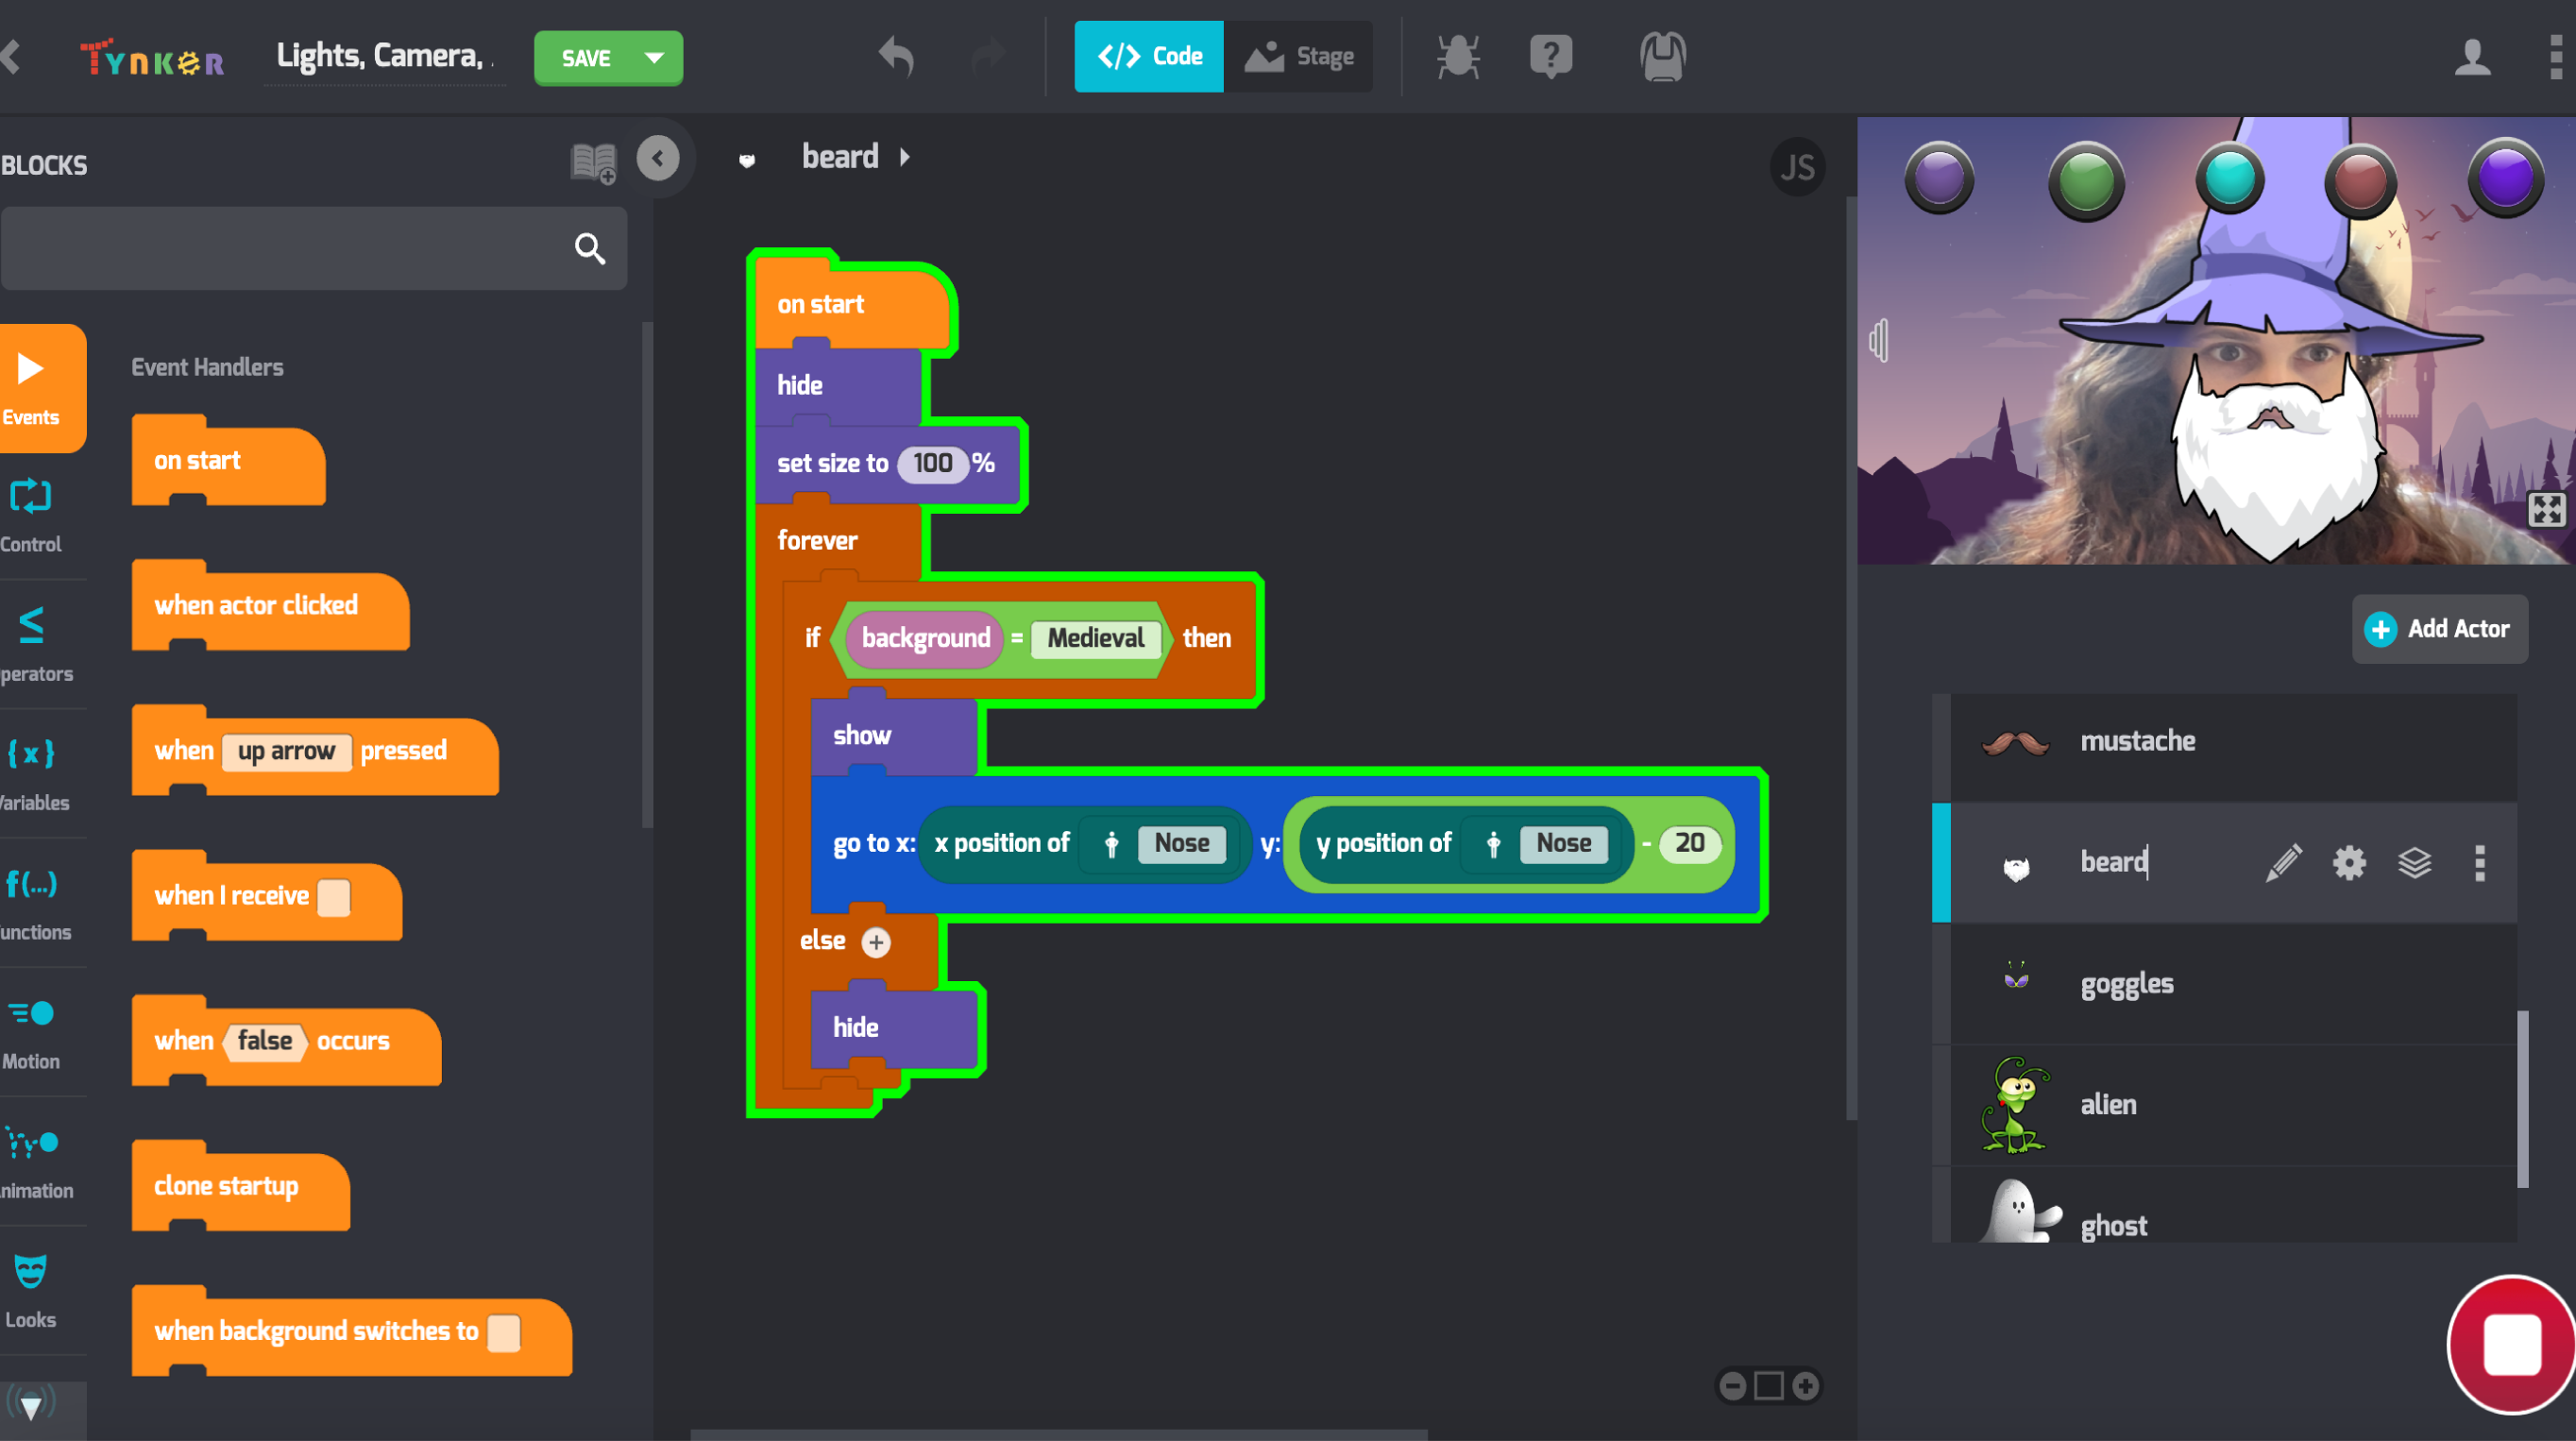The height and width of the screenshot is (1441, 2576).
Task: Open the up arrow key dropdown
Action: [286, 751]
